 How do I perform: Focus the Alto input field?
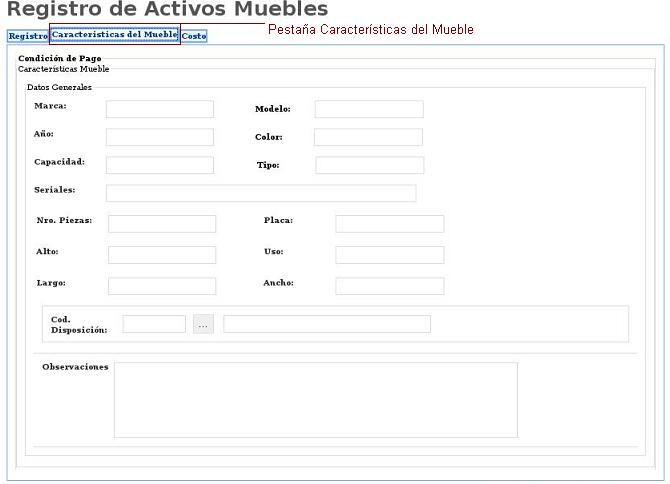[x=162, y=255]
